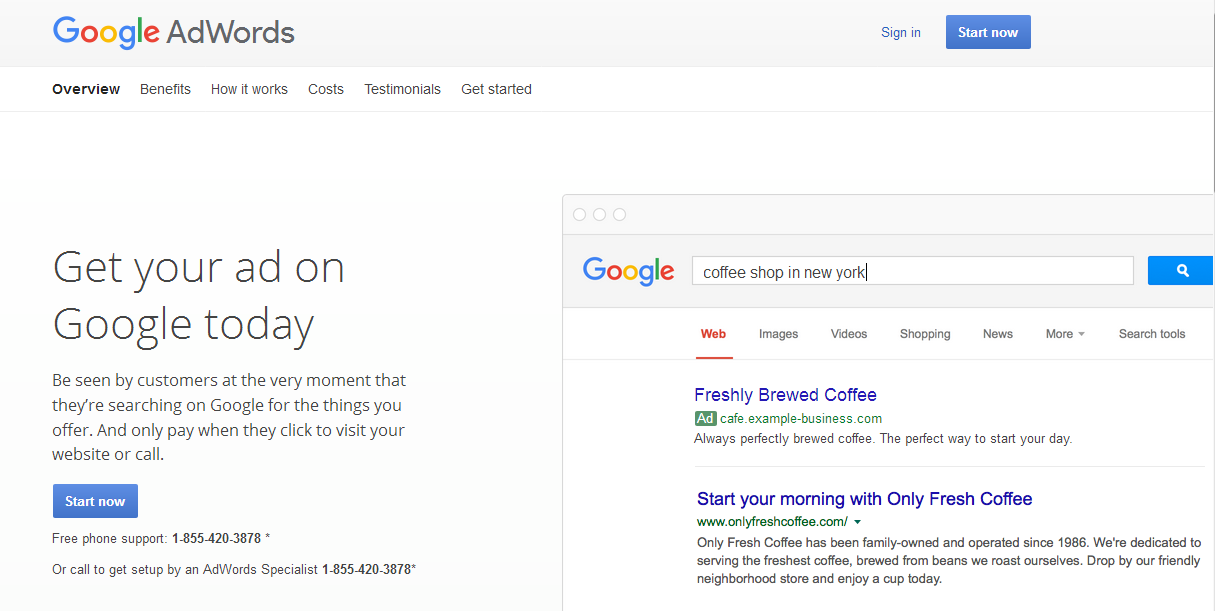The image size is (1215, 611).
Task: Open the onlyfreshcoffee.com URL dropdown arrow
Action: 858,522
